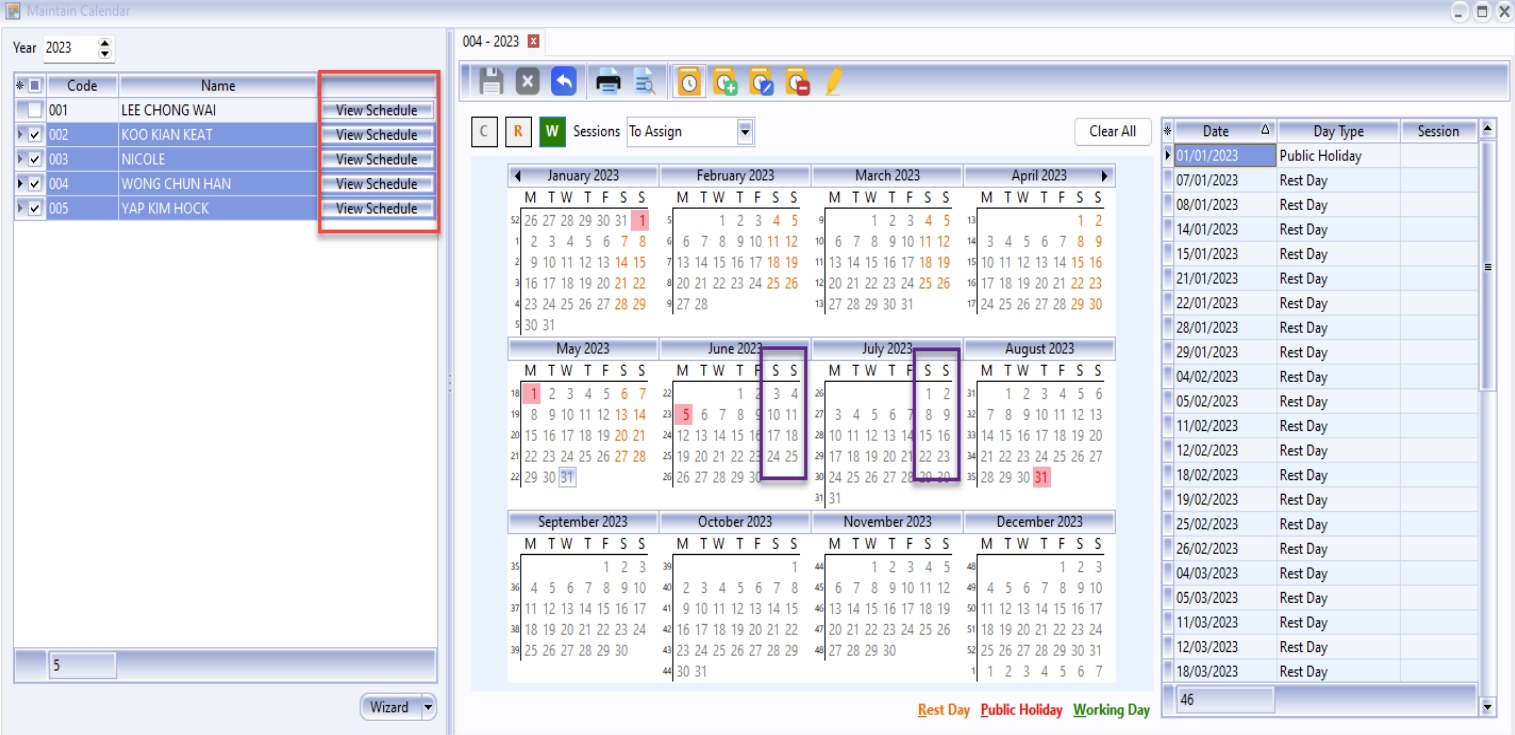This screenshot has width=1515, height=735.
Task: Click the September 2023 month header
Action: pos(583,522)
